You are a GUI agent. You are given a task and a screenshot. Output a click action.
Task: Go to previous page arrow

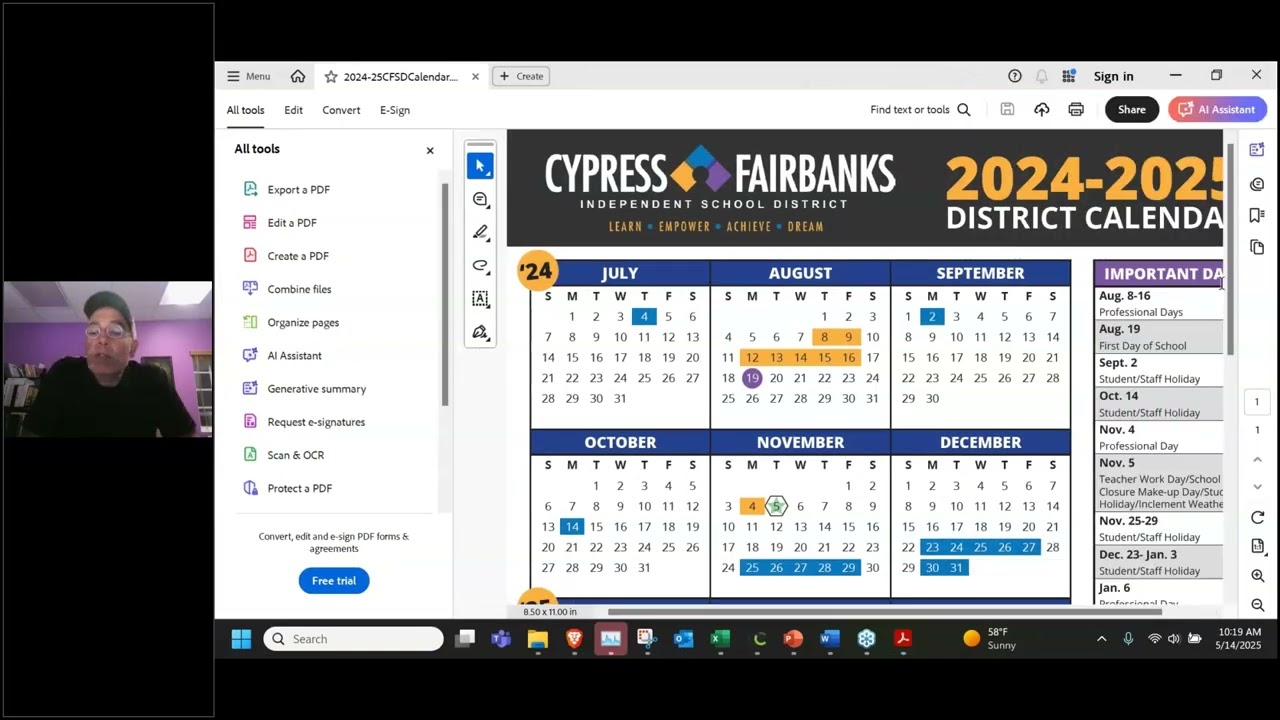point(1257,459)
